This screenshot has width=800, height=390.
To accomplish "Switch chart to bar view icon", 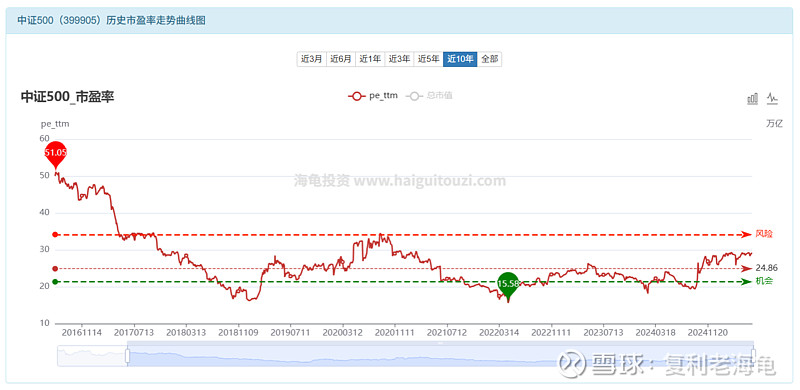I will tap(753, 99).
